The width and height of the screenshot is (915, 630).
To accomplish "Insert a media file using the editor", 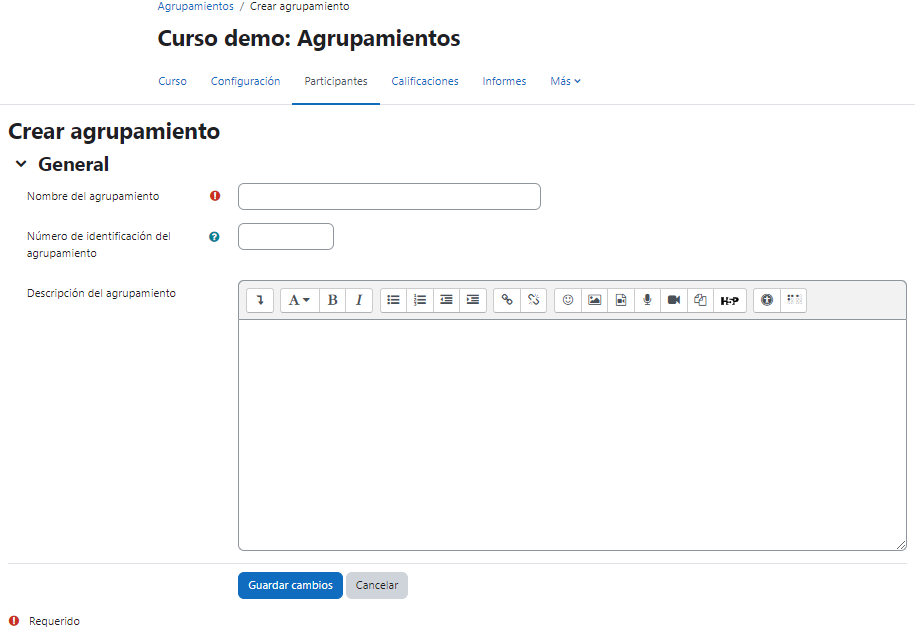I will pos(621,300).
